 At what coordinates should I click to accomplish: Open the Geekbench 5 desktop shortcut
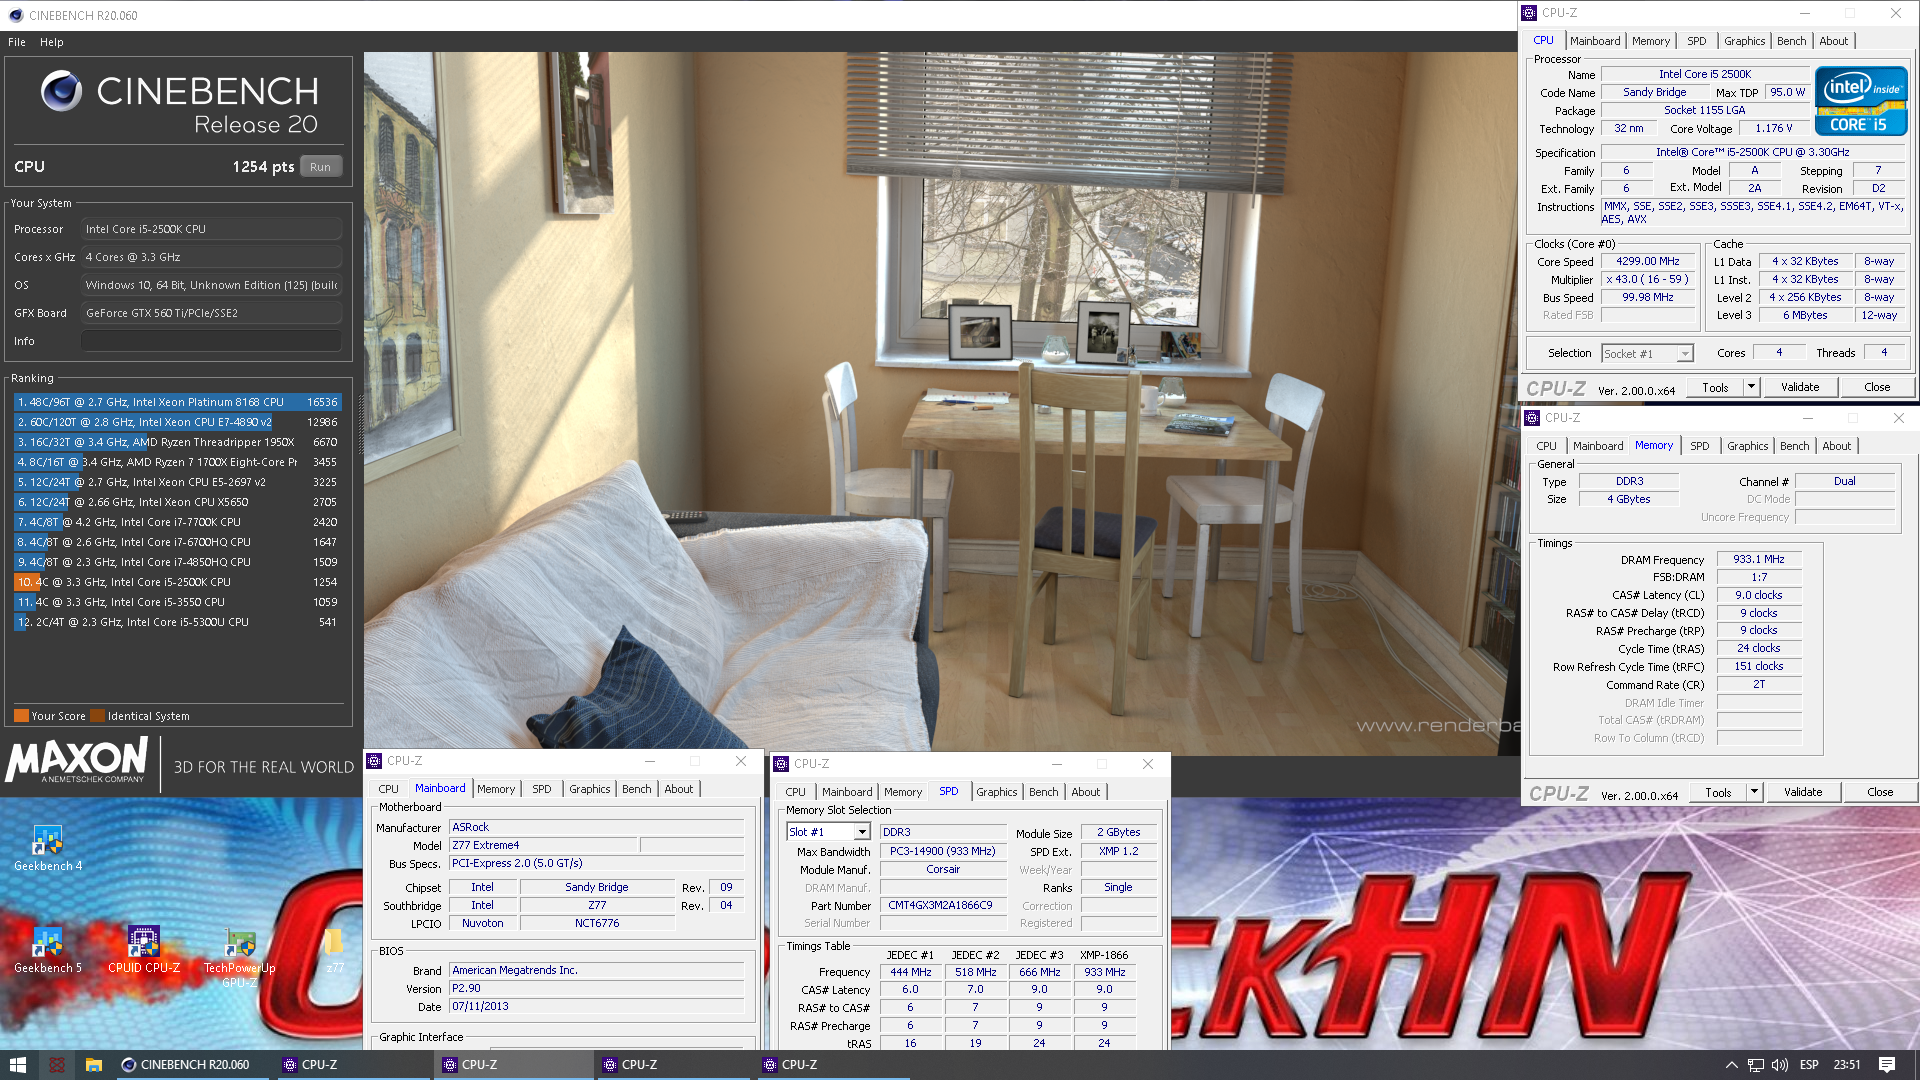point(48,949)
